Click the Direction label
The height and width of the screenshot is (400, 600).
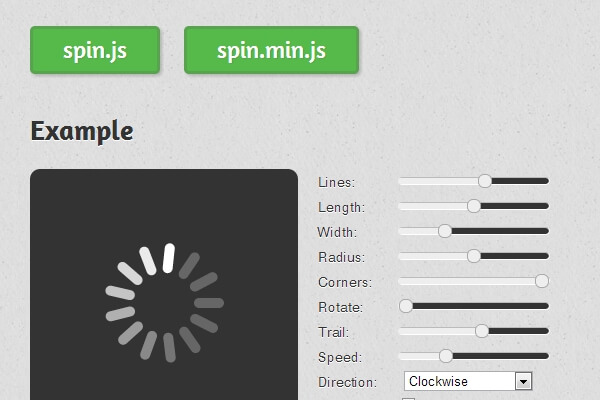[x=347, y=382]
